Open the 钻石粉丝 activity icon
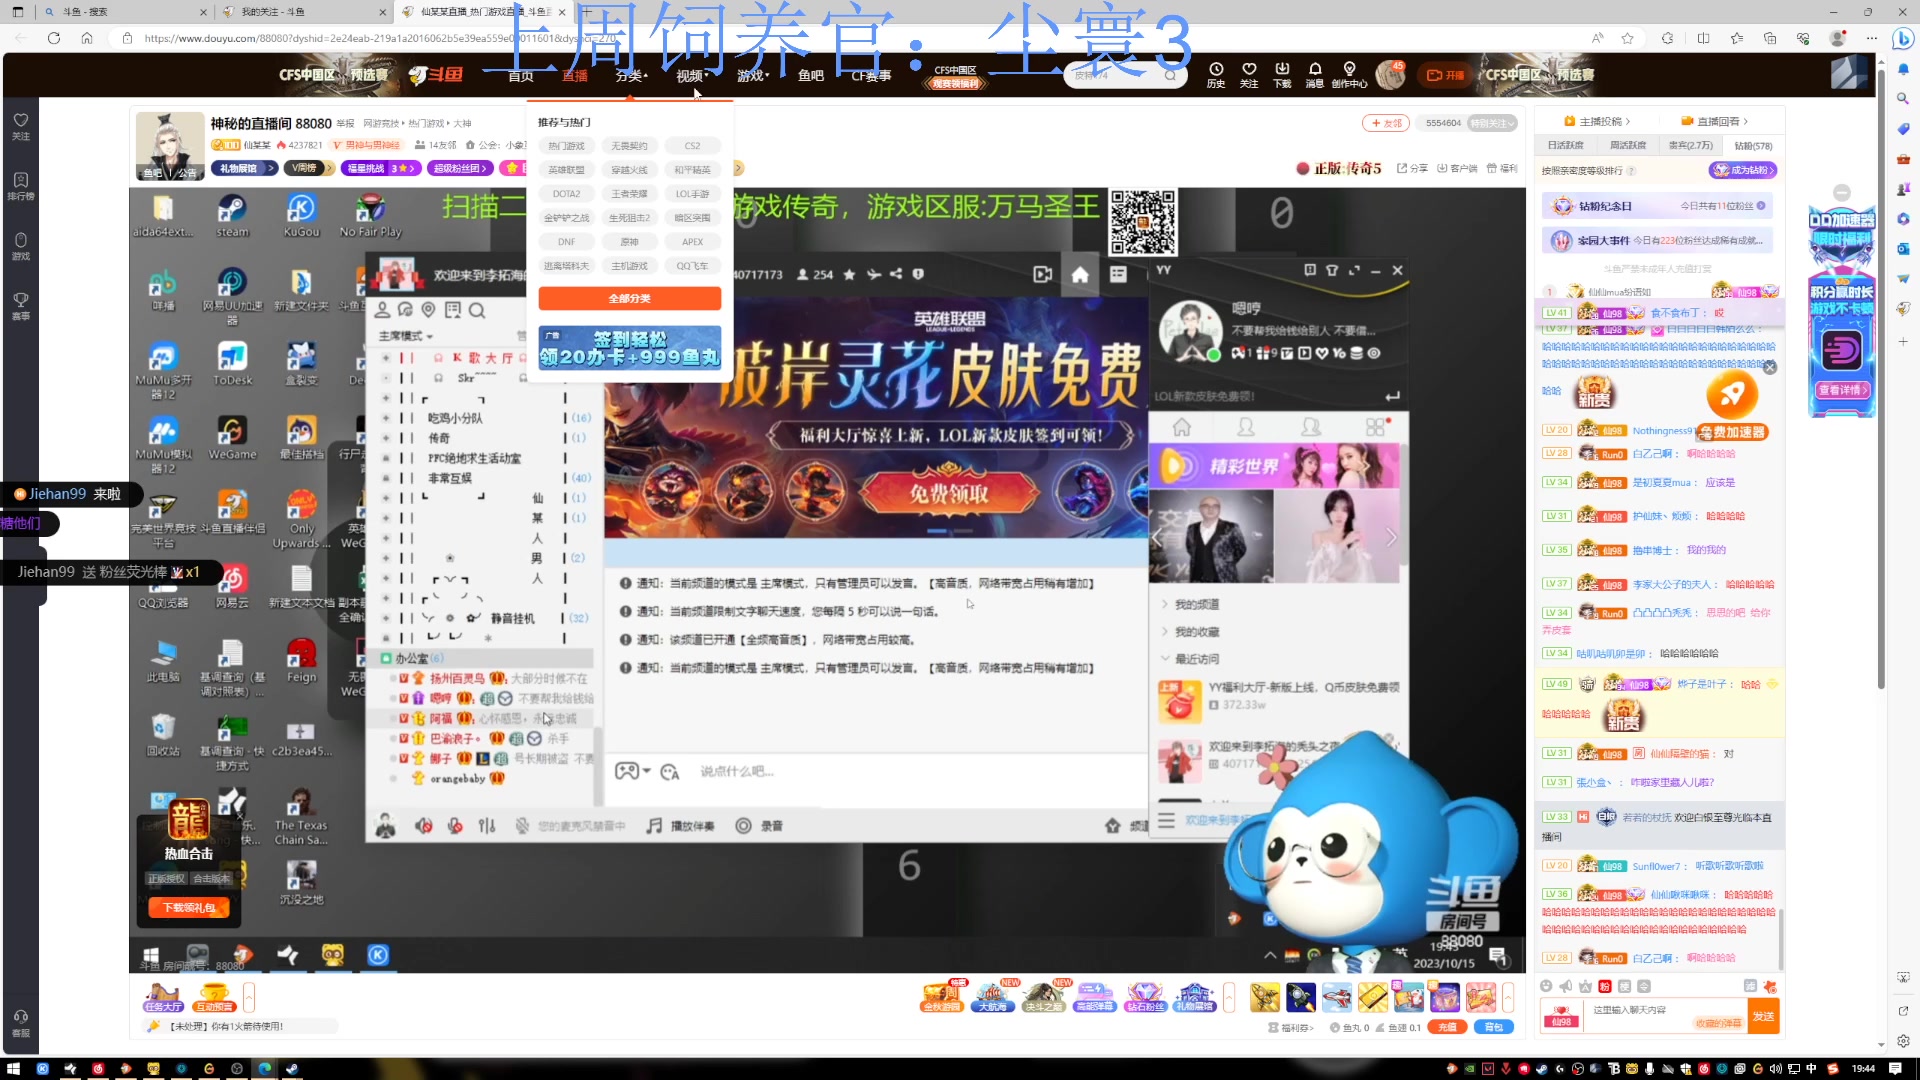This screenshot has width=1920, height=1080. click(1145, 997)
